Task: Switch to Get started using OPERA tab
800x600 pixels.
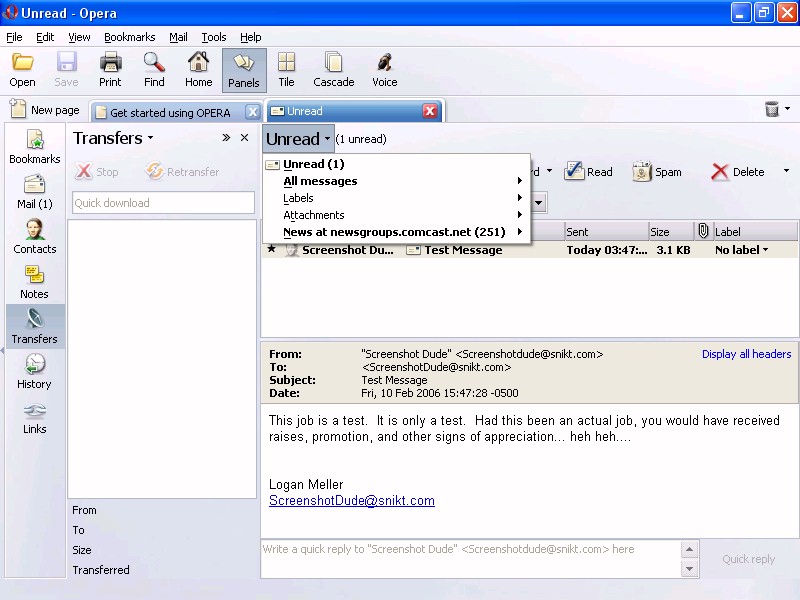Action: tap(169, 112)
